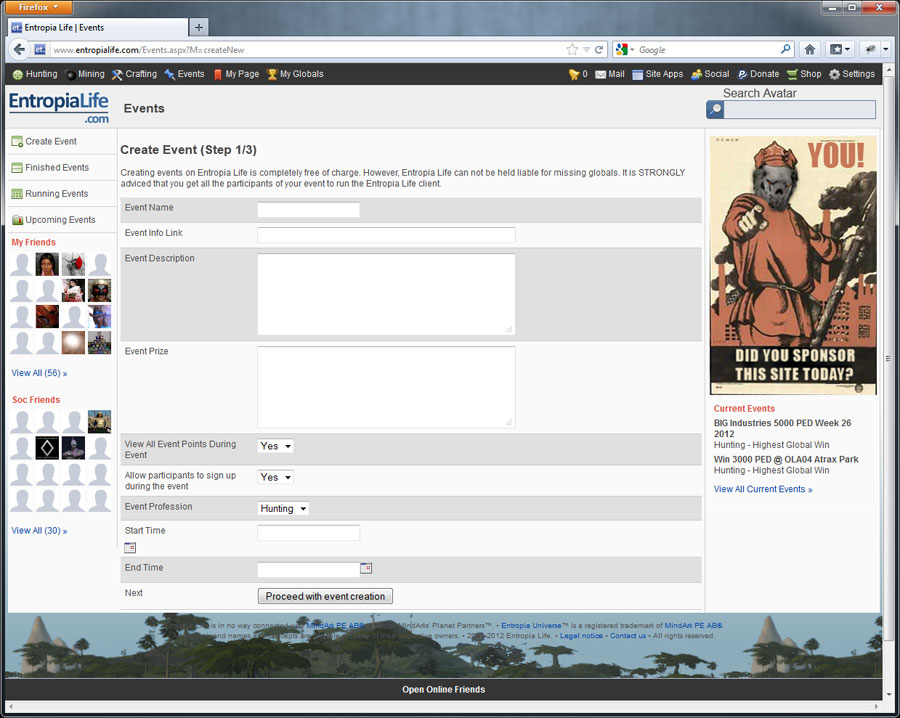Click the Google search box

click(708, 50)
